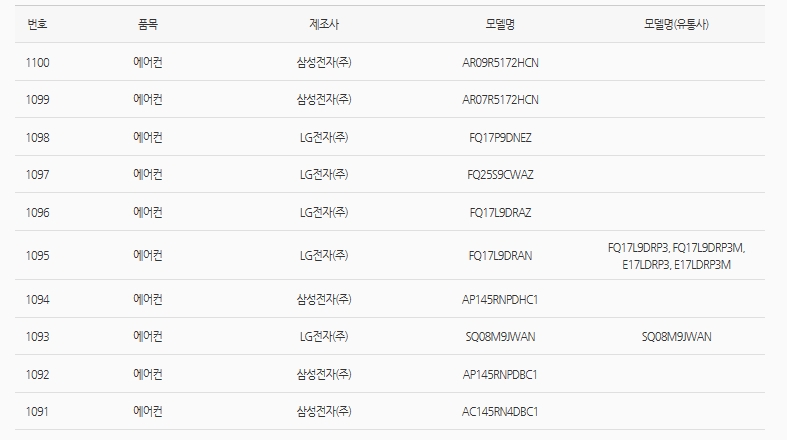Select the FQ25S9CWAZ model cell
The width and height of the screenshot is (787, 440).
[500, 174]
